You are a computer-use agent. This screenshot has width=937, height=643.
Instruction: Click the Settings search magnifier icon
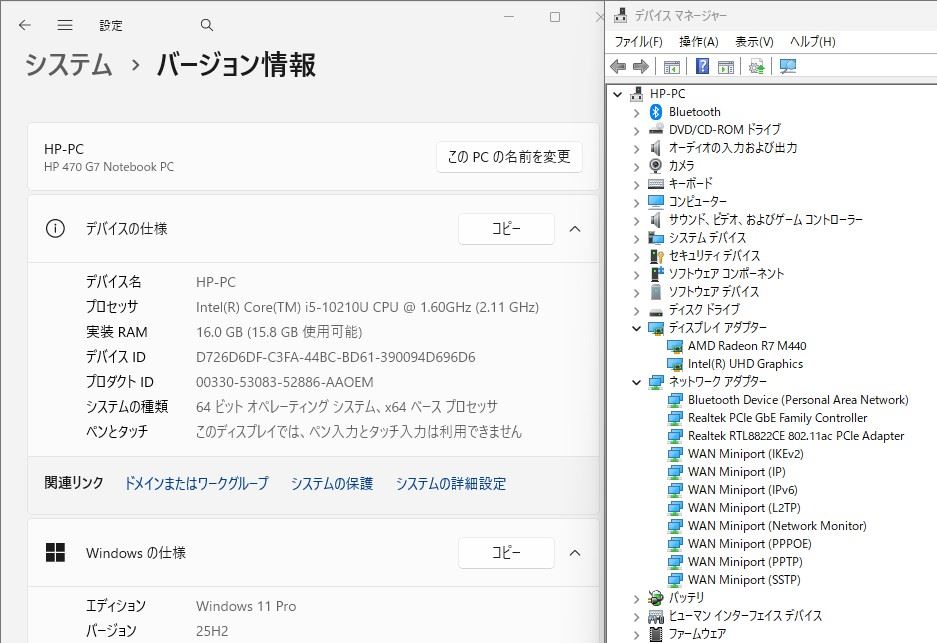pos(207,25)
